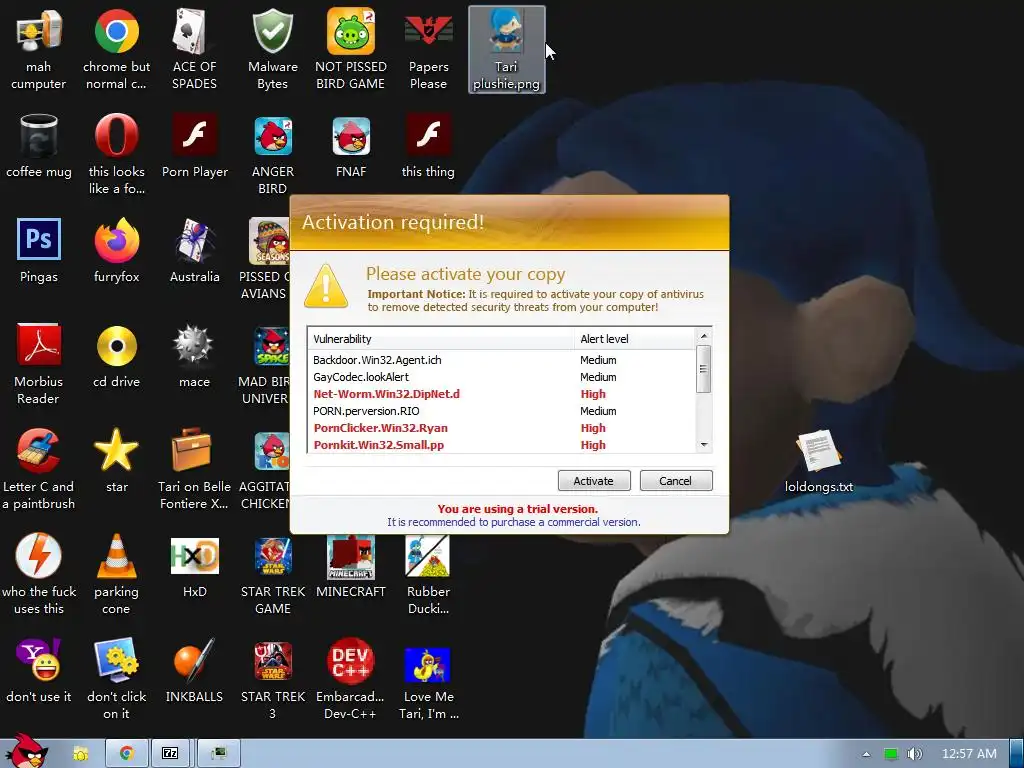Screen dimensions: 1024x768
Task: Open the 'coffee mug' recycle bin icon
Action: tap(39, 146)
